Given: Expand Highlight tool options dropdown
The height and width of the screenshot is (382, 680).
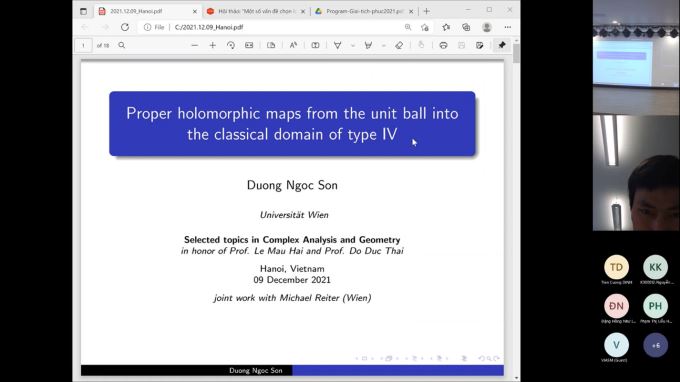Looking at the screenshot, I should pyautogui.click(x=383, y=45).
